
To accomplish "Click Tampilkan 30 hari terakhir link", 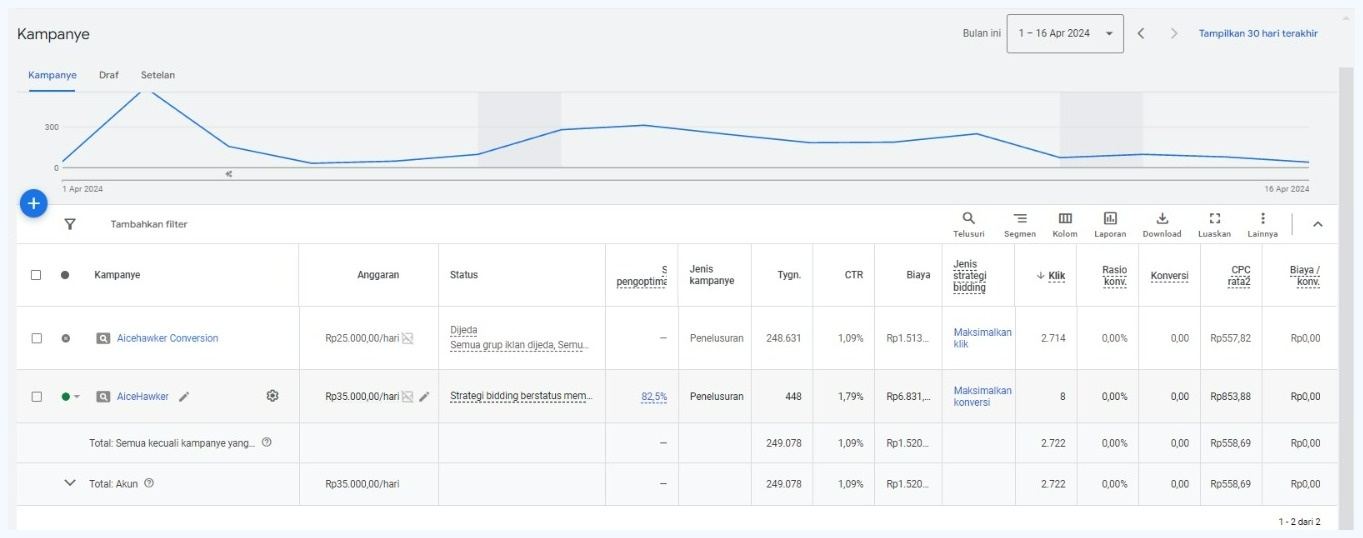I will click(x=1258, y=33).
